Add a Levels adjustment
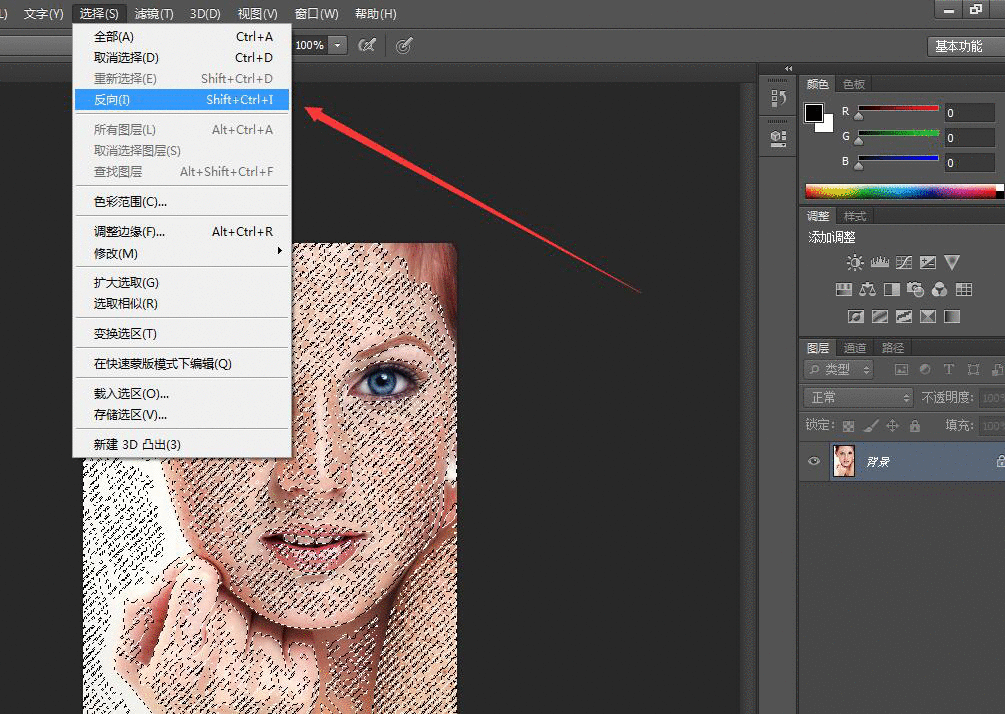This screenshot has height=714, width=1005. (x=880, y=263)
